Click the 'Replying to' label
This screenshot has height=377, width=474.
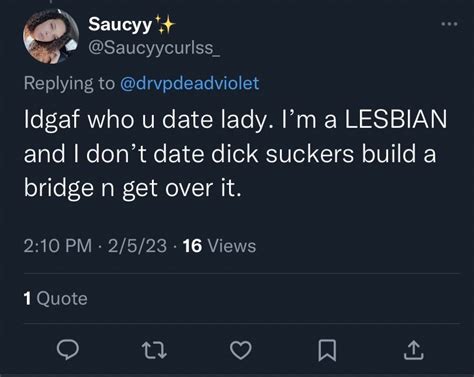tap(69, 83)
